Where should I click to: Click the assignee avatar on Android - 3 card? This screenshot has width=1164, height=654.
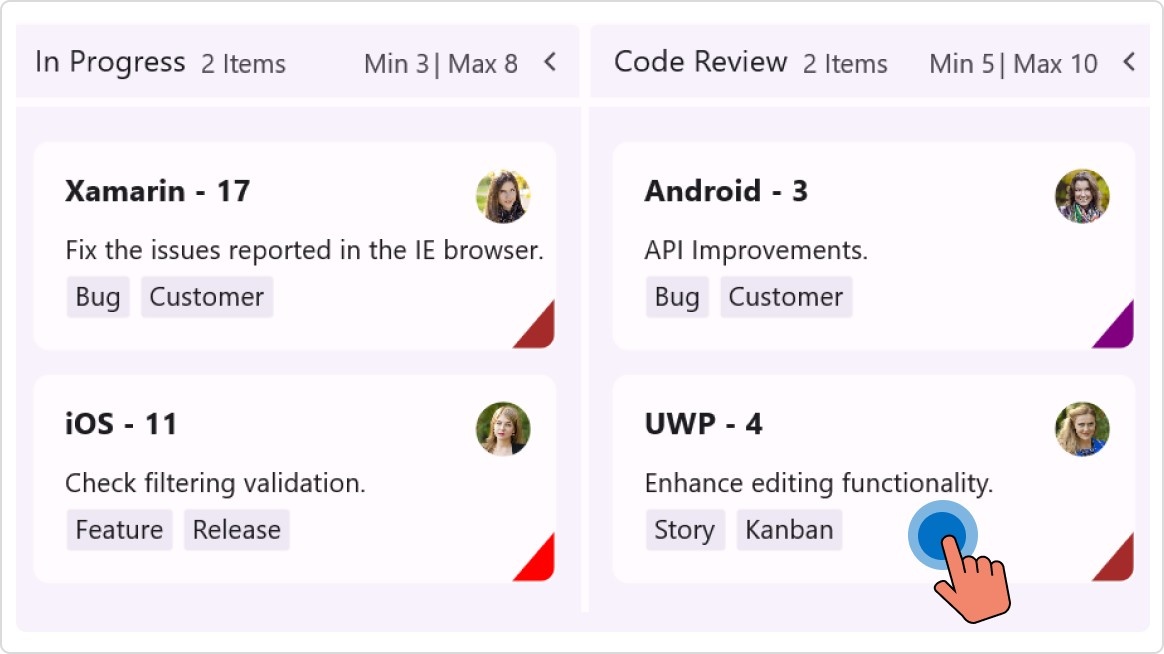1082,197
